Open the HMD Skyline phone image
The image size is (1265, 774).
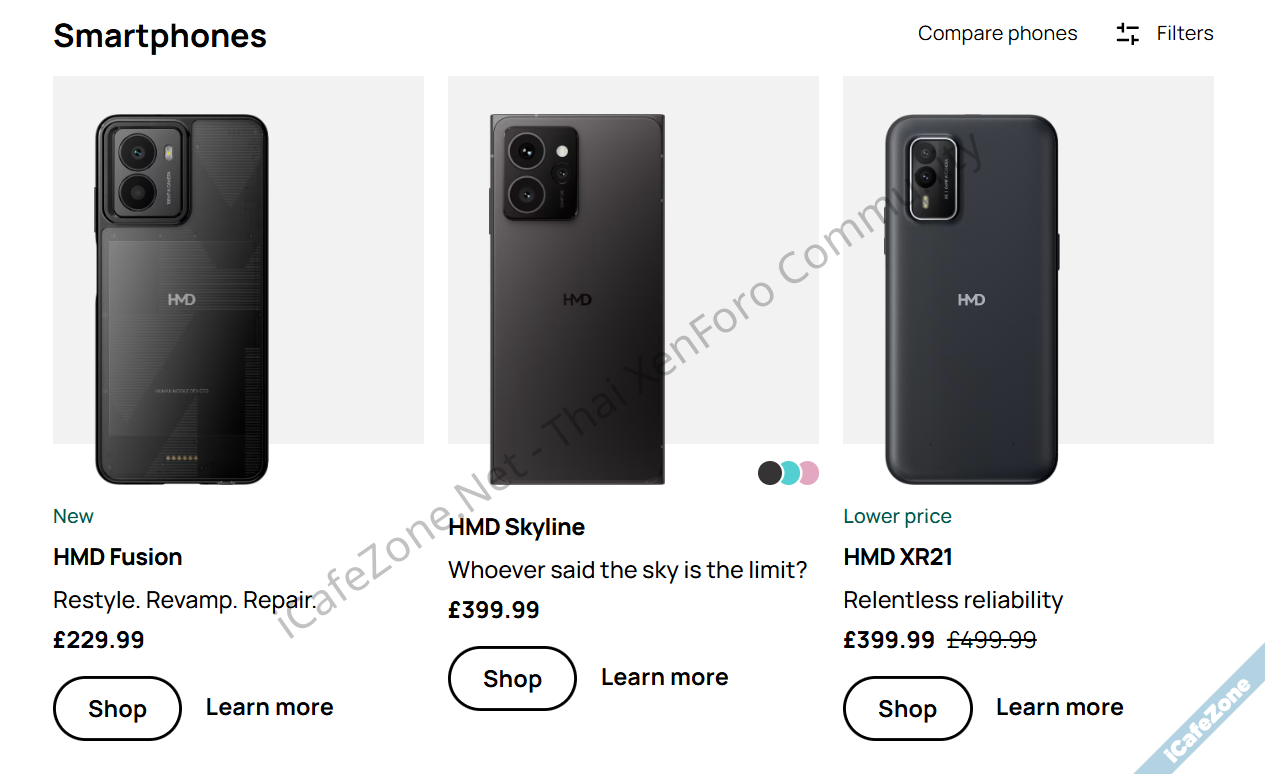577,299
